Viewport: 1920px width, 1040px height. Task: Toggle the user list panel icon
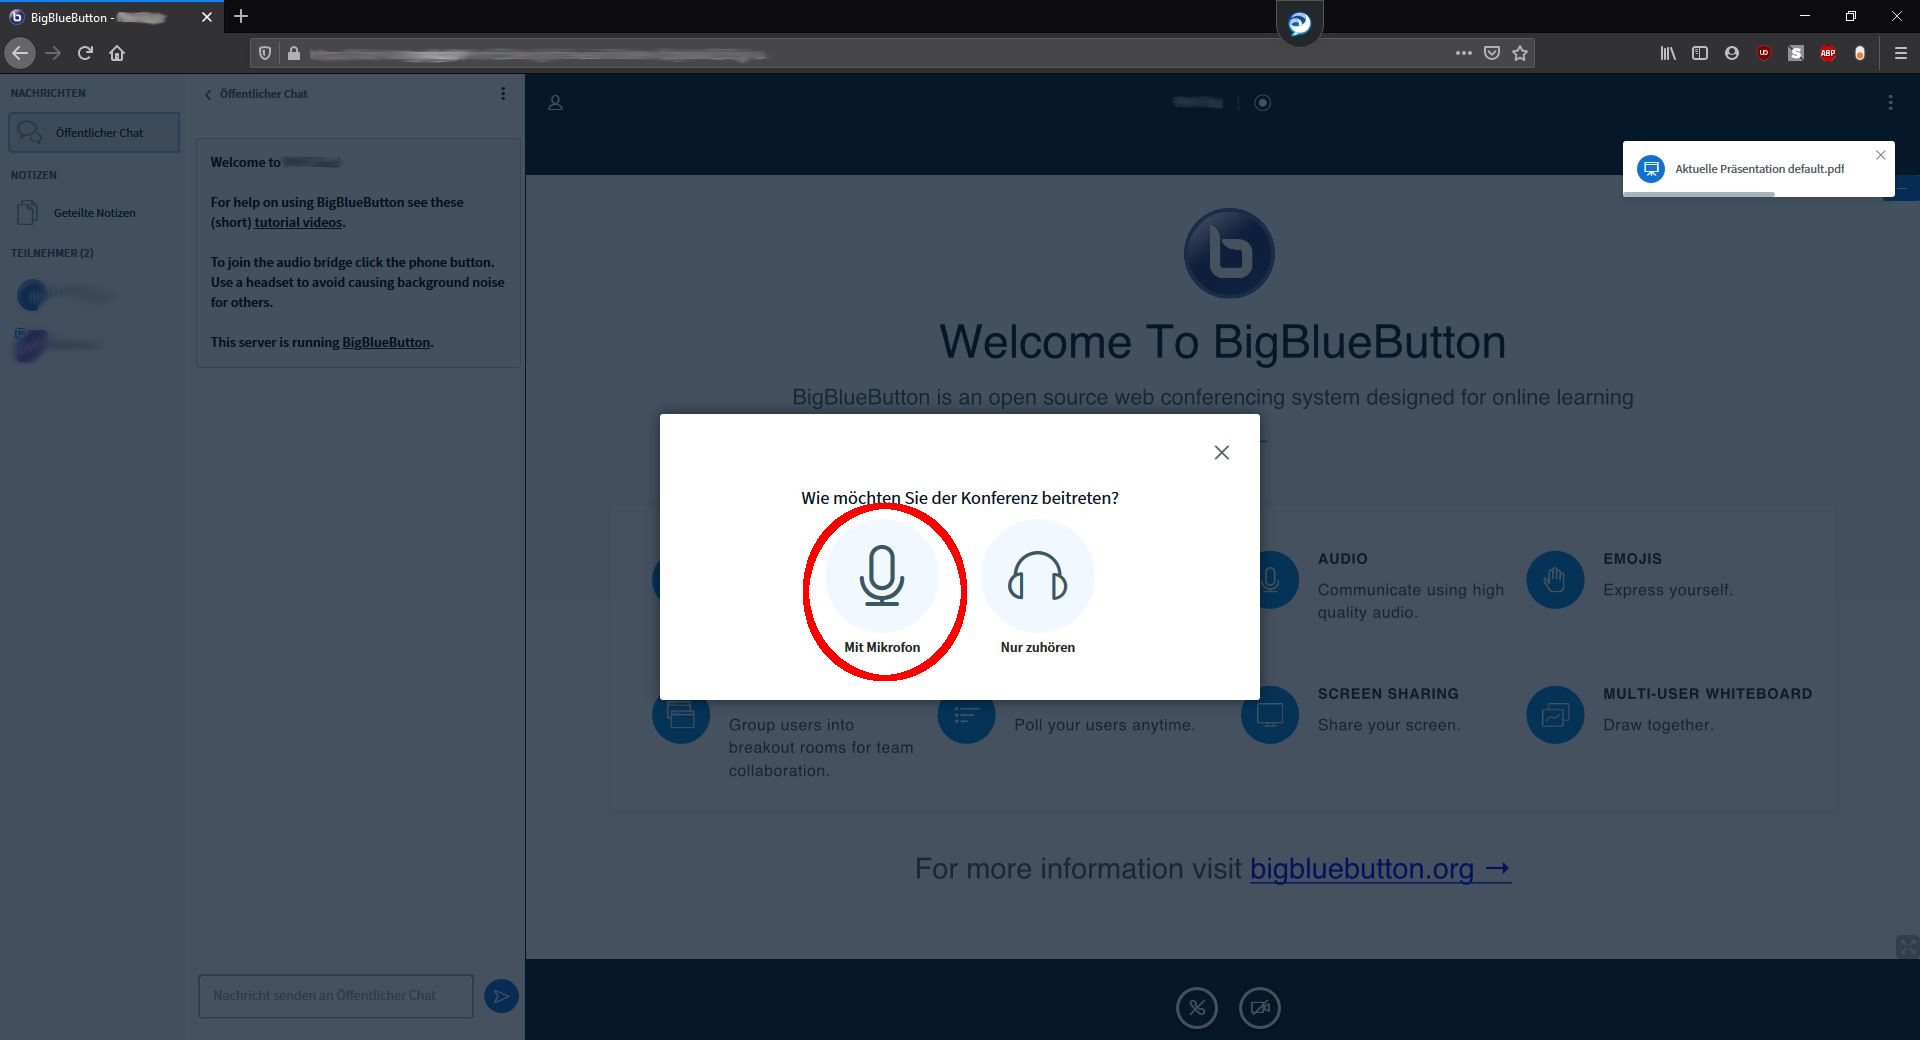coord(556,102)
